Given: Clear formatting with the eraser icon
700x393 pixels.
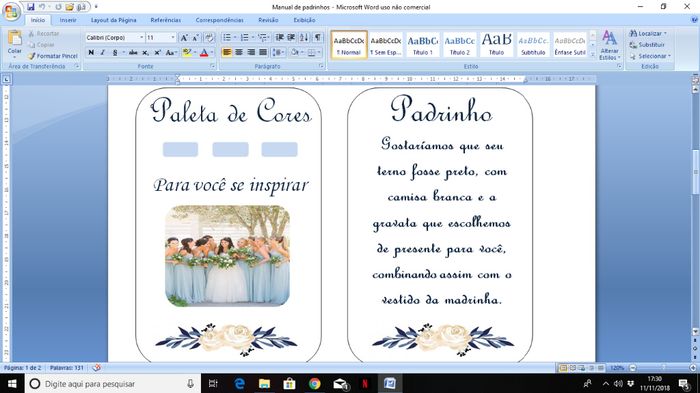Looking at the screenshot, I should (x=209, y=38).
